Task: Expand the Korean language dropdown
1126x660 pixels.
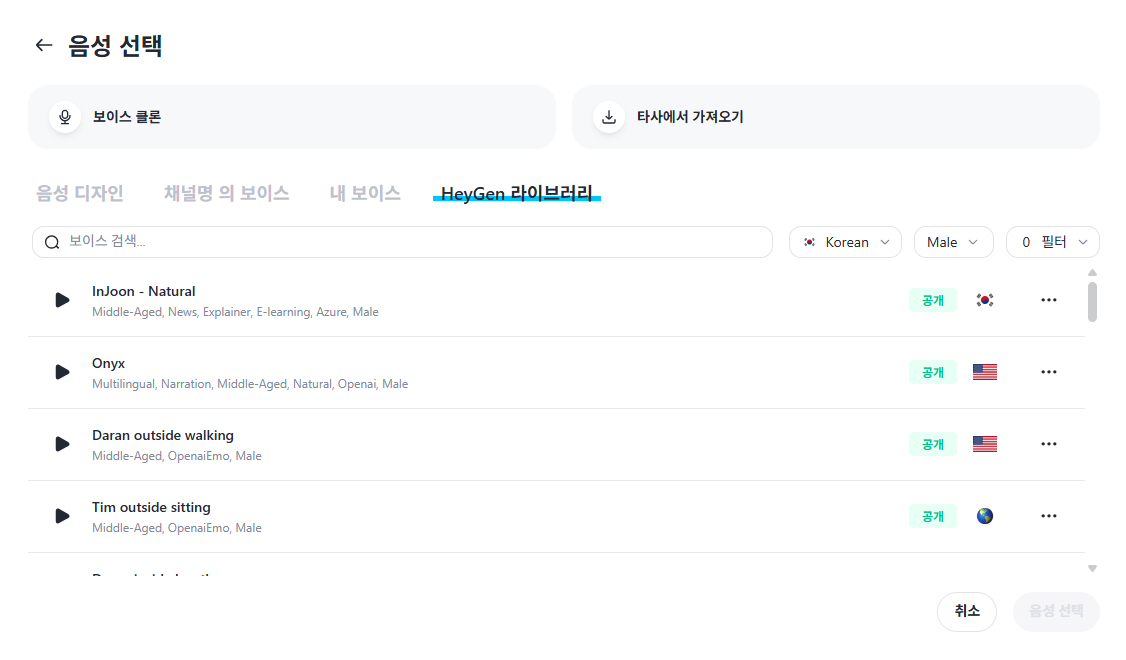Action: [x=845, y=242]
